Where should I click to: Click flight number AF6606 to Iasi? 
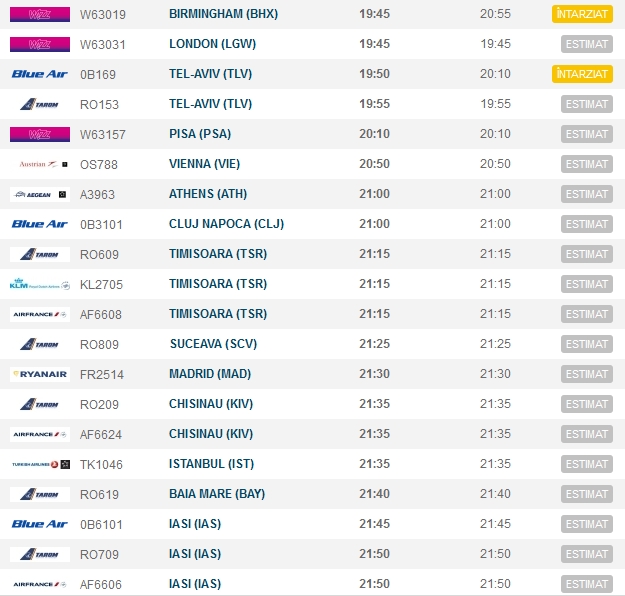[x=101, y=584]
